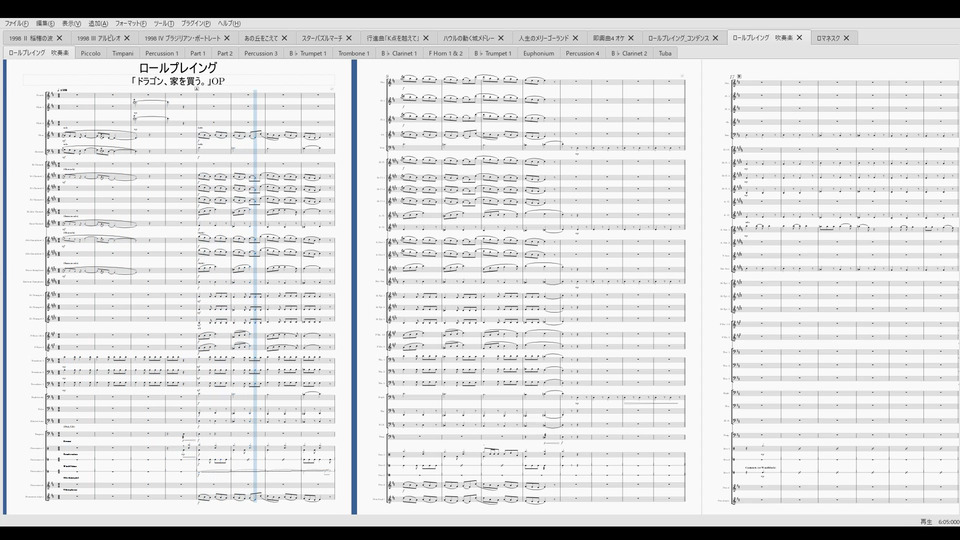Image resolution: width=960 pixels, height=540 pixels.
Task: Open the プラグイン(P) menu
Action: (195, 23)
